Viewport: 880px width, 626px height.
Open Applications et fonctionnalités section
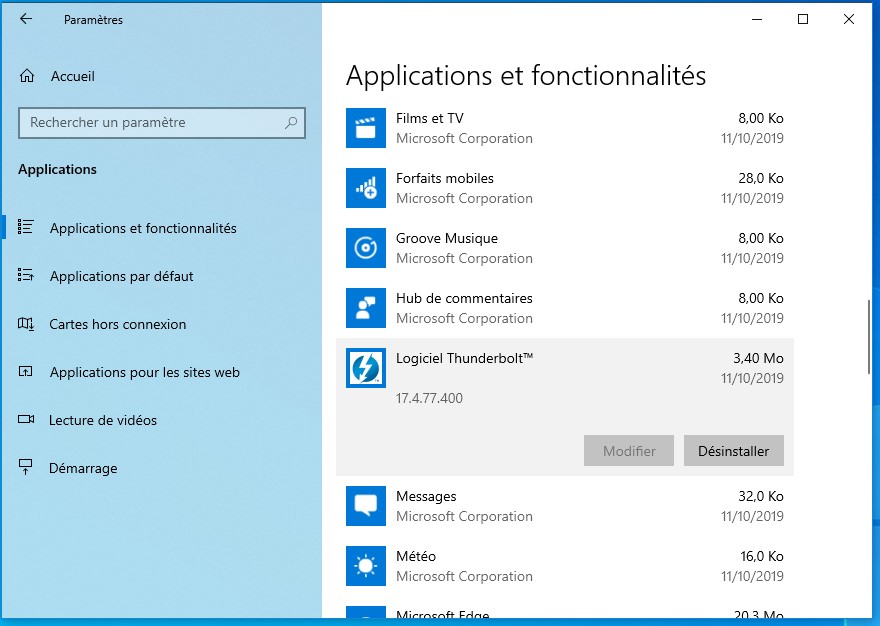tap(143, 228)
